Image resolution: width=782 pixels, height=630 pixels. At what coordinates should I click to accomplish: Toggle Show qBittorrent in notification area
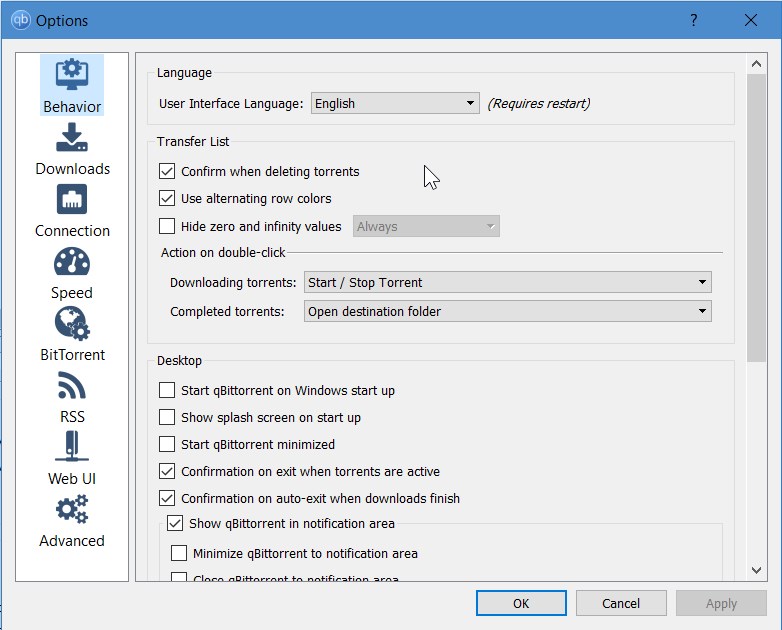175,523
